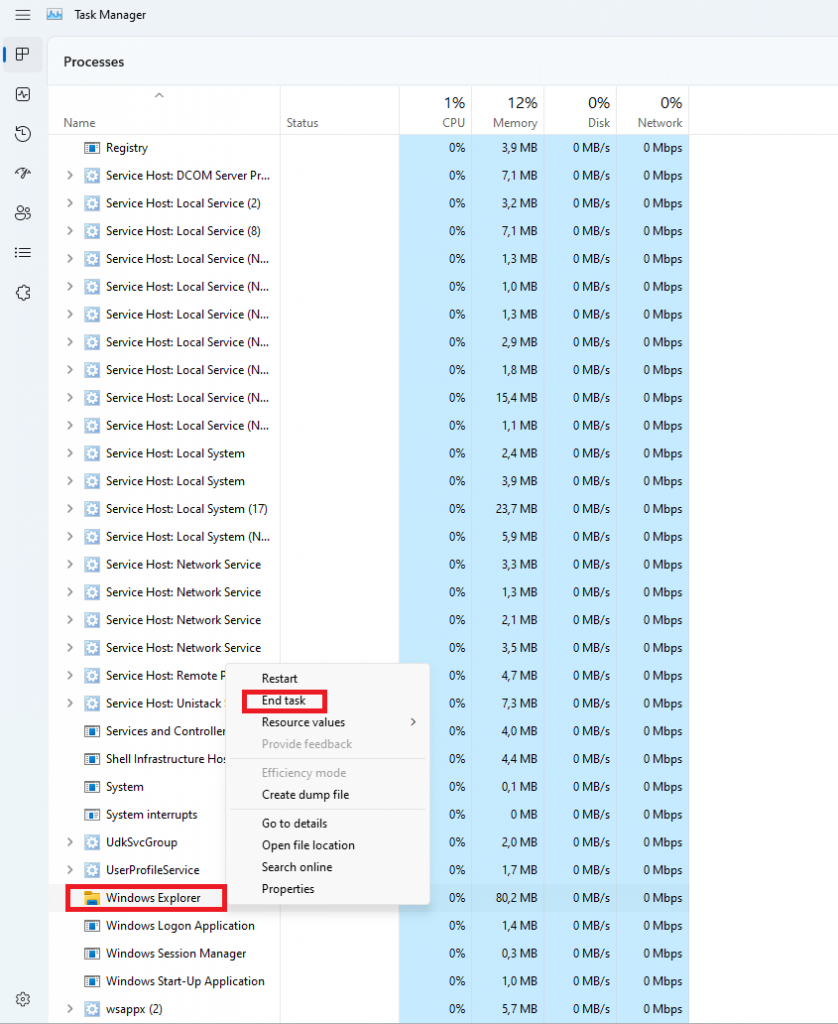Click the System process icon

tap(92, 787)
